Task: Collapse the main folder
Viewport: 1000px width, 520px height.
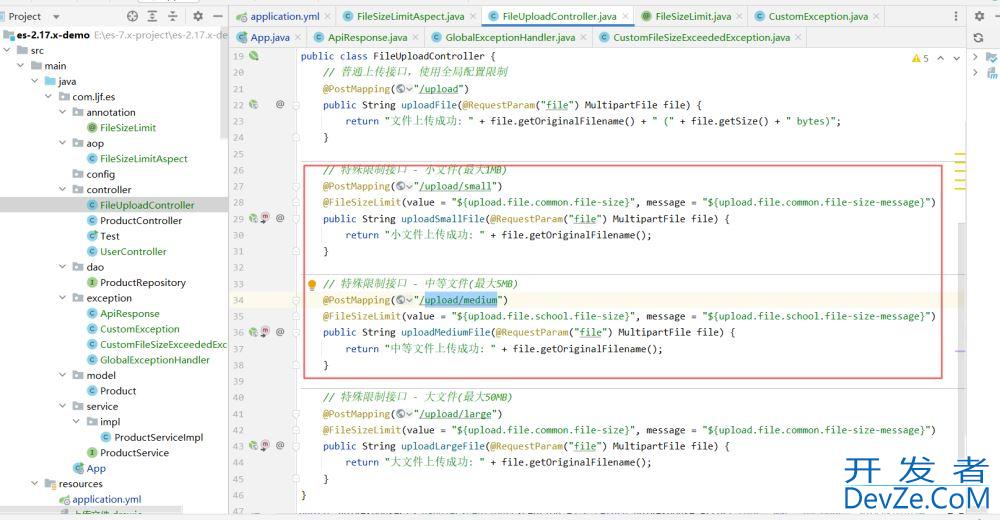Action: click(21, 65)
